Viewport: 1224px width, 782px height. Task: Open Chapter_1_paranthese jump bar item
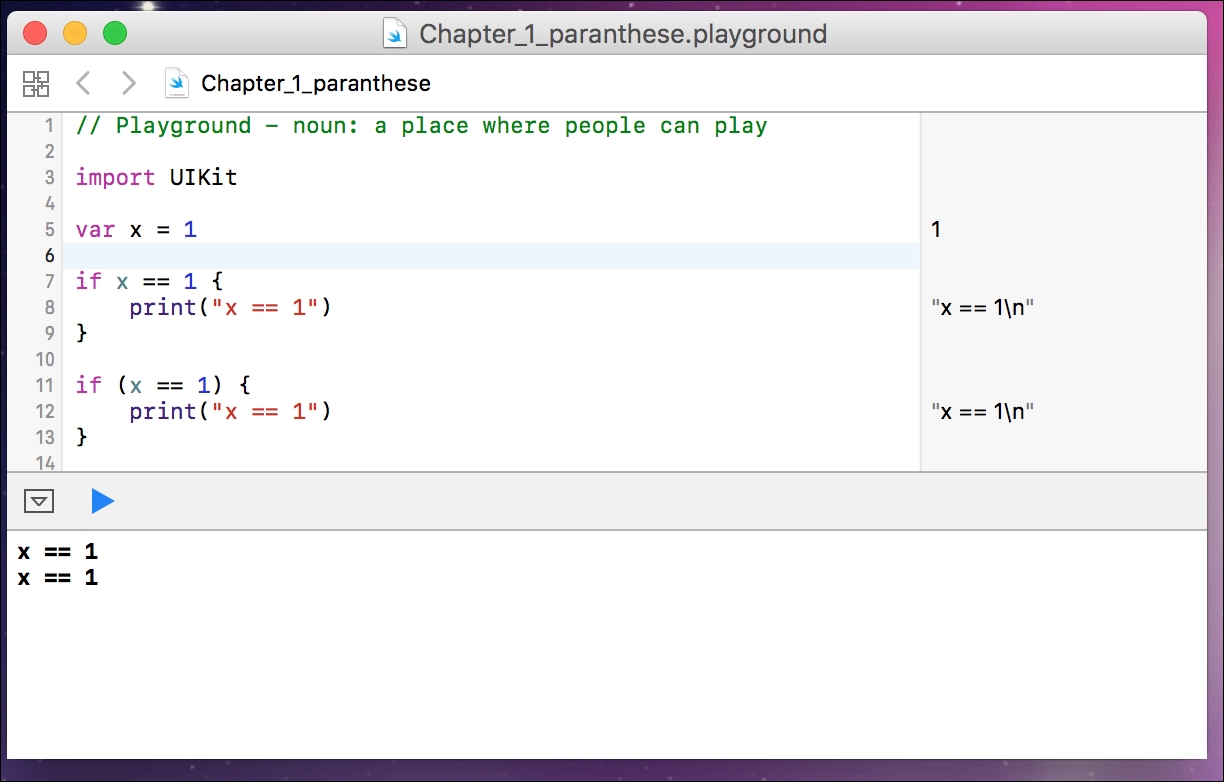pos(315,83)
